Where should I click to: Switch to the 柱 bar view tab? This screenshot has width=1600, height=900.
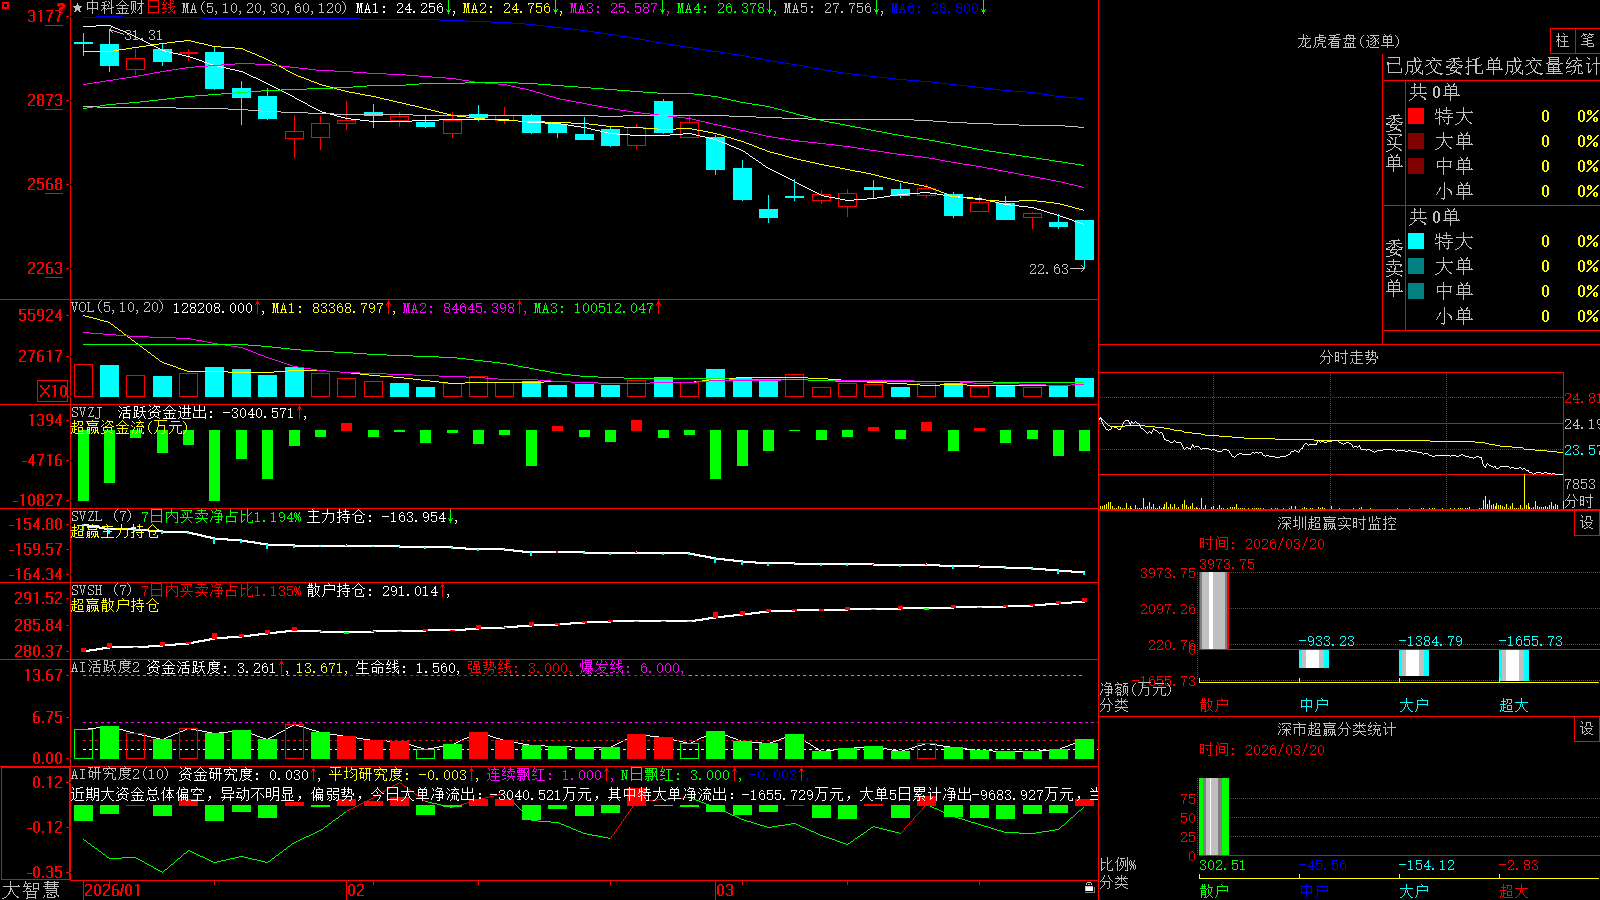[x=1562, y=41]
